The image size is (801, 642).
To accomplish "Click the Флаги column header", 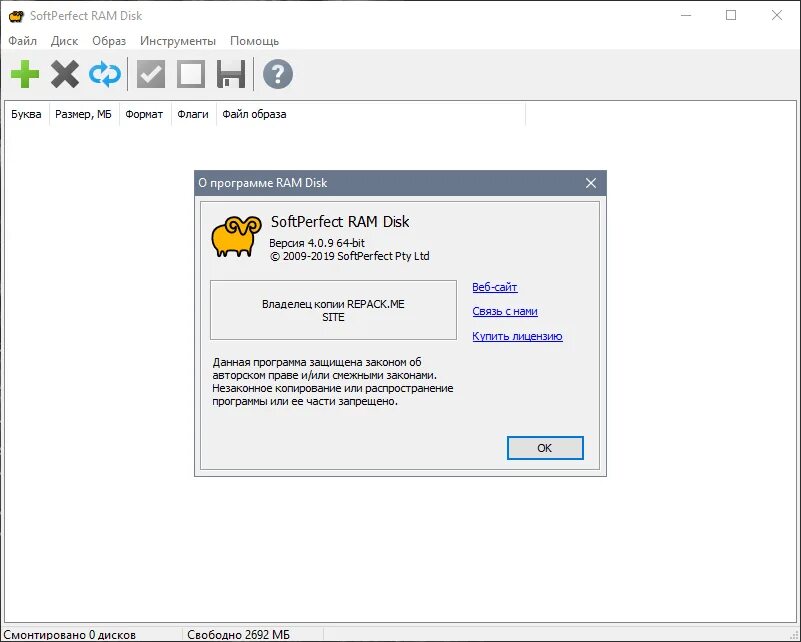I will [x=193, y=114].
